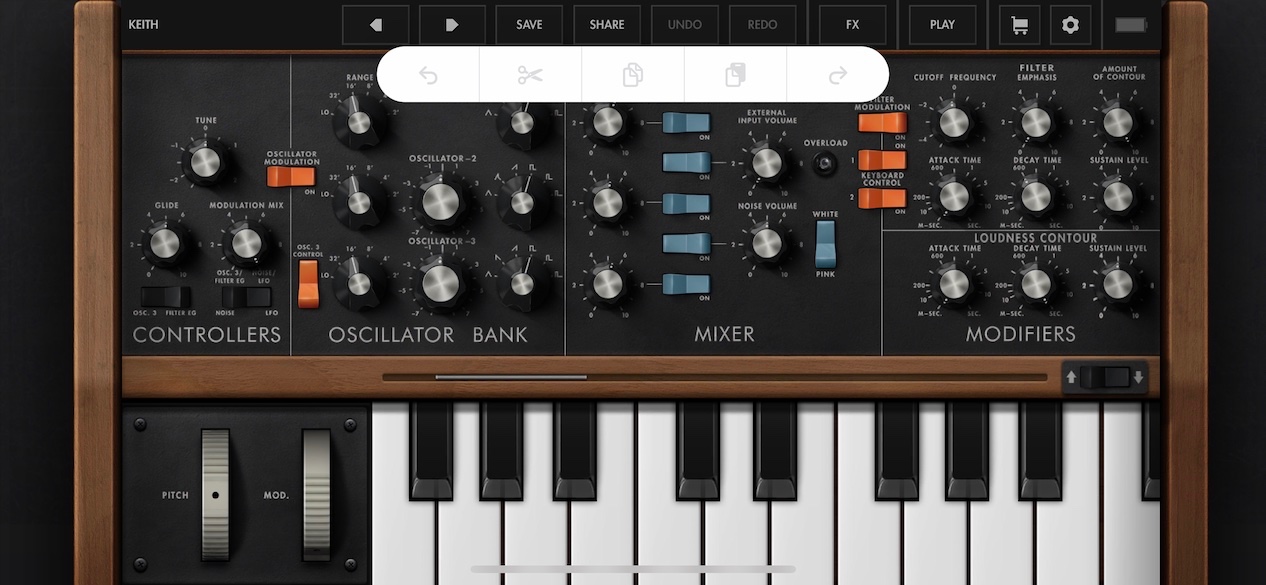
Task: Click the SAVE button
Action: click(529, 25)
